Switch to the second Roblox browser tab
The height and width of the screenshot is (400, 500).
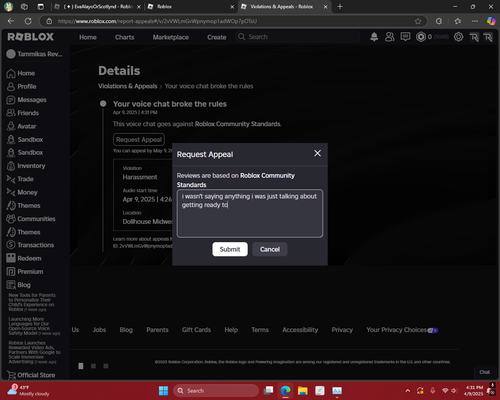(191, 7)
